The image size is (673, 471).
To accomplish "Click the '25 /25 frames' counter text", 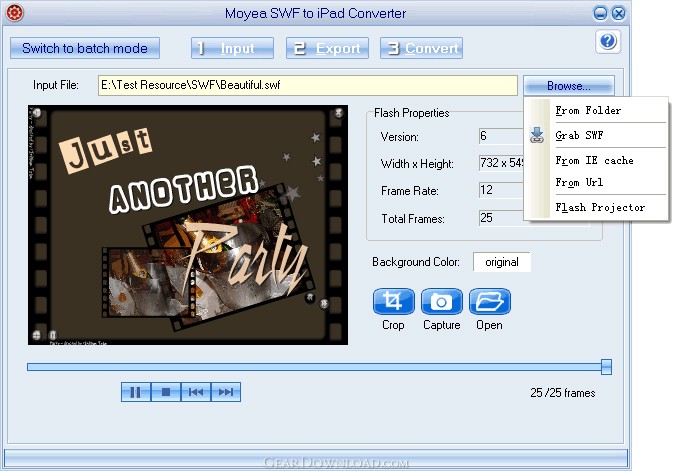I will tap(563, 393).
